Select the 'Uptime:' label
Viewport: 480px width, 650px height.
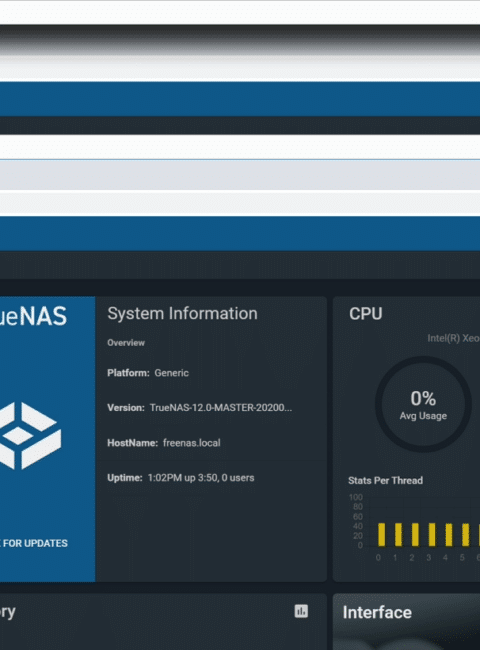tap(125, 478)
